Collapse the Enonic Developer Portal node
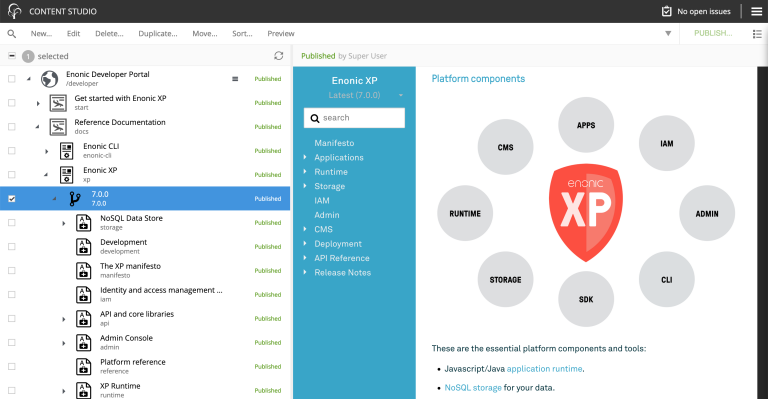768x399 pixels. pos(29,79)
